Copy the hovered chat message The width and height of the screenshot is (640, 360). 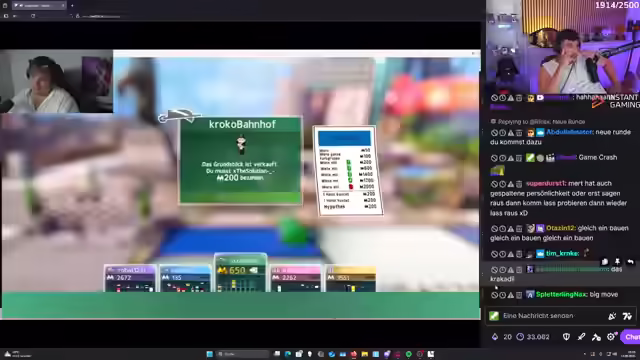tap(604, 262)
